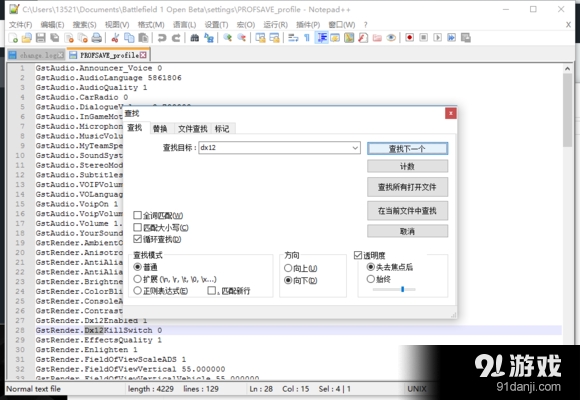The image size is (580, 400).
Task: Open the 插件(P) menu
Action: coord(308,25)
